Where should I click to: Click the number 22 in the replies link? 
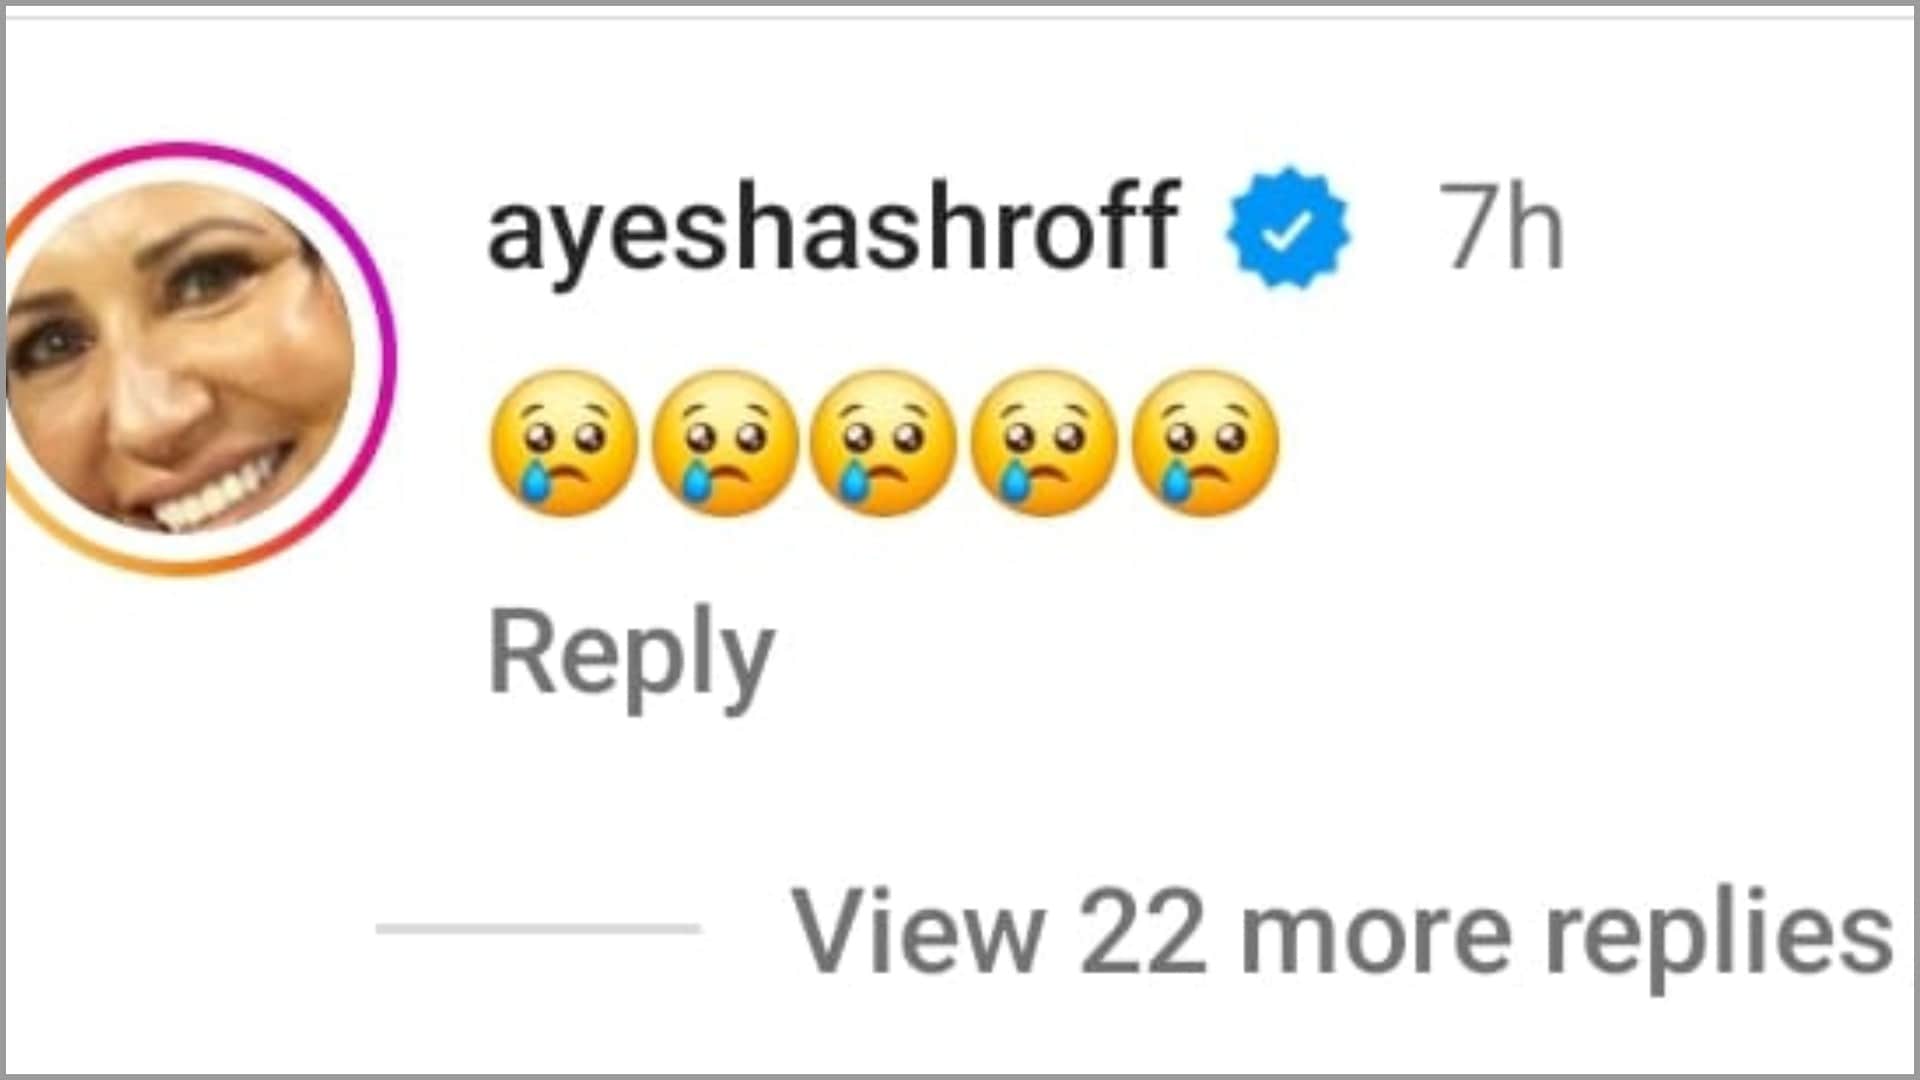click(x=1142, y=932)
